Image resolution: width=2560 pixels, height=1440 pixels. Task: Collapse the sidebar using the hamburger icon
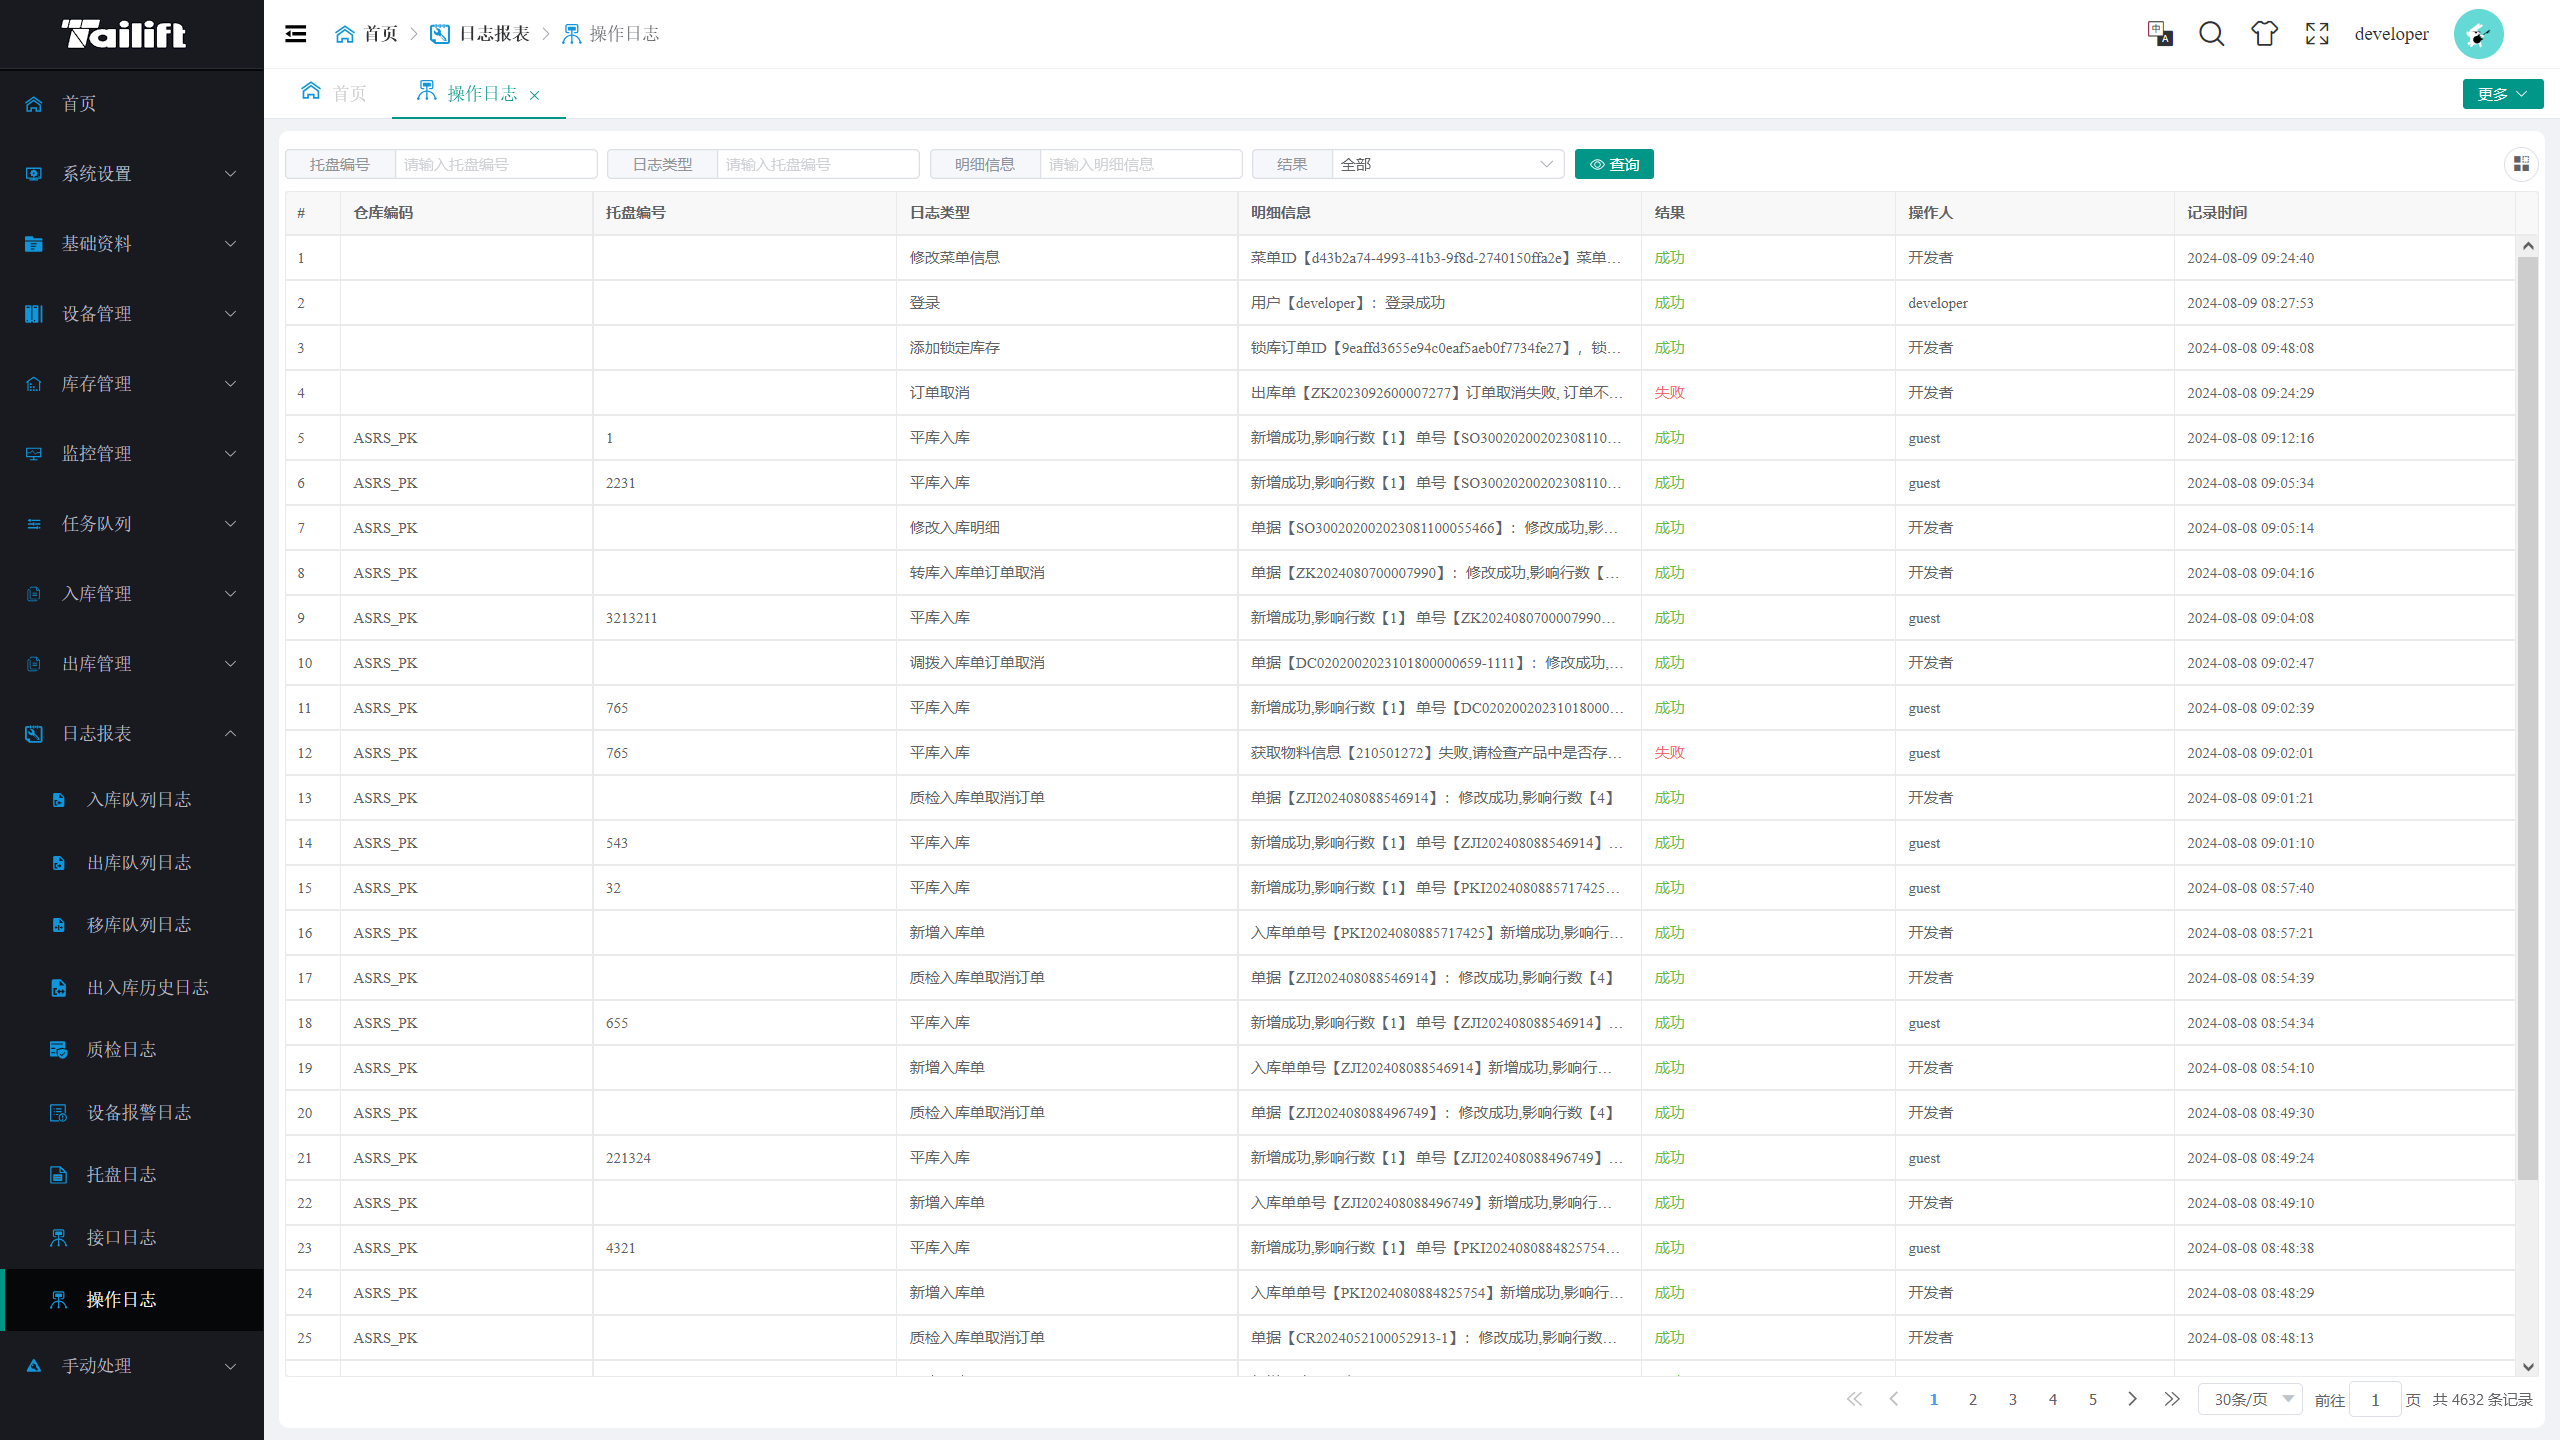[296, 34]
